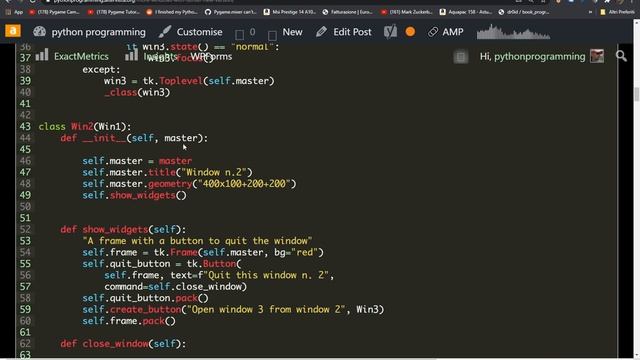Click 'command=self.close_window)' line

point(176,287)
